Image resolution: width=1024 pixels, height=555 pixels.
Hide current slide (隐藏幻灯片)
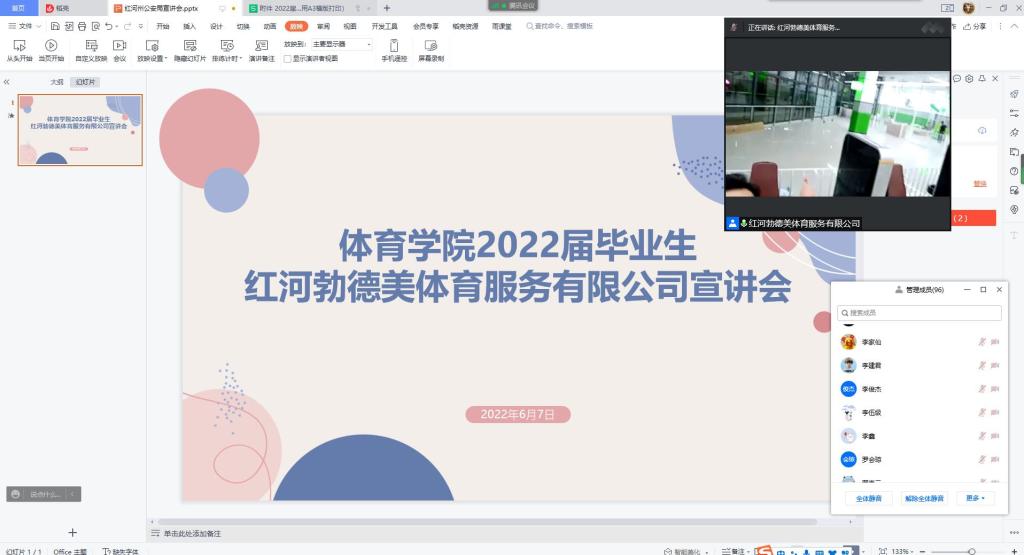[x=190, y=50]
